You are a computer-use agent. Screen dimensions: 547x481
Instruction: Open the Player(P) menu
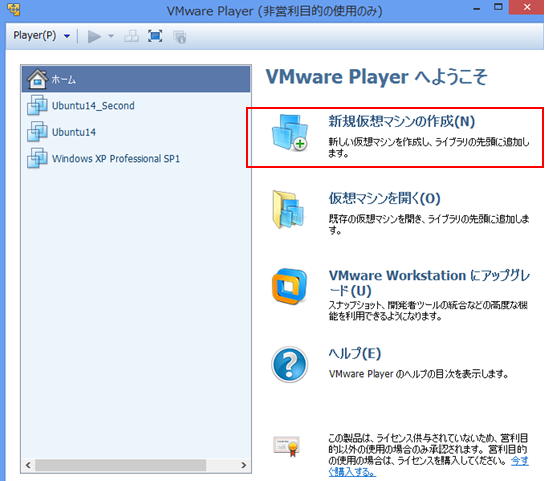[35, 36]
